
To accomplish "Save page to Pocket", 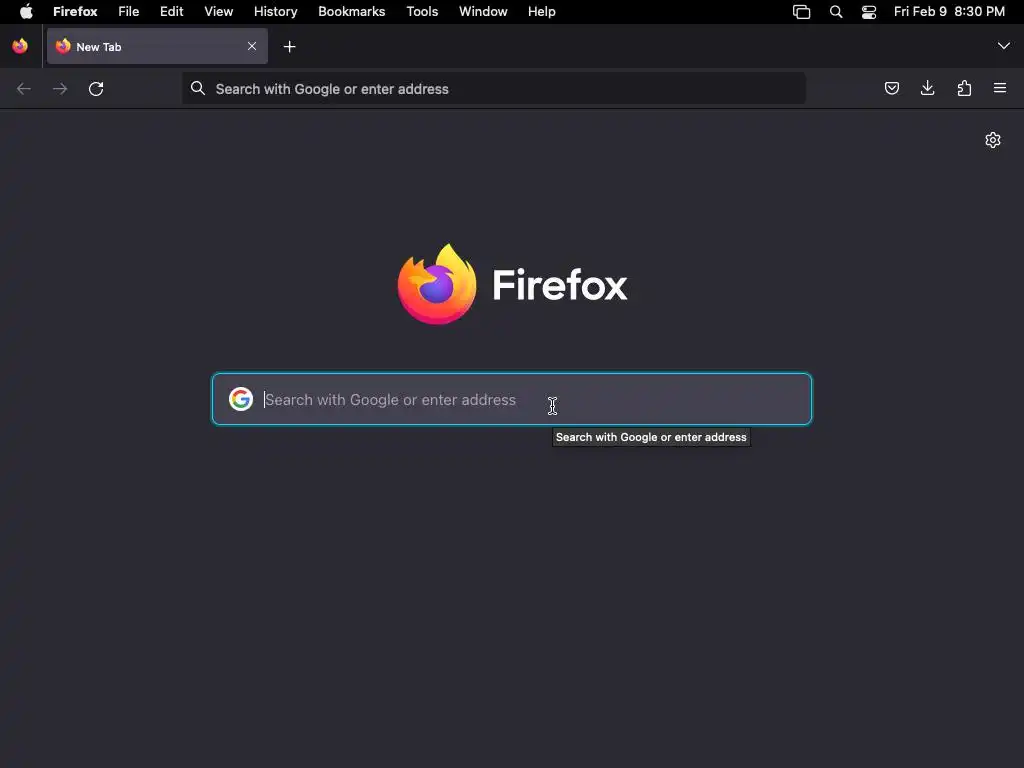I will point(892,88).
